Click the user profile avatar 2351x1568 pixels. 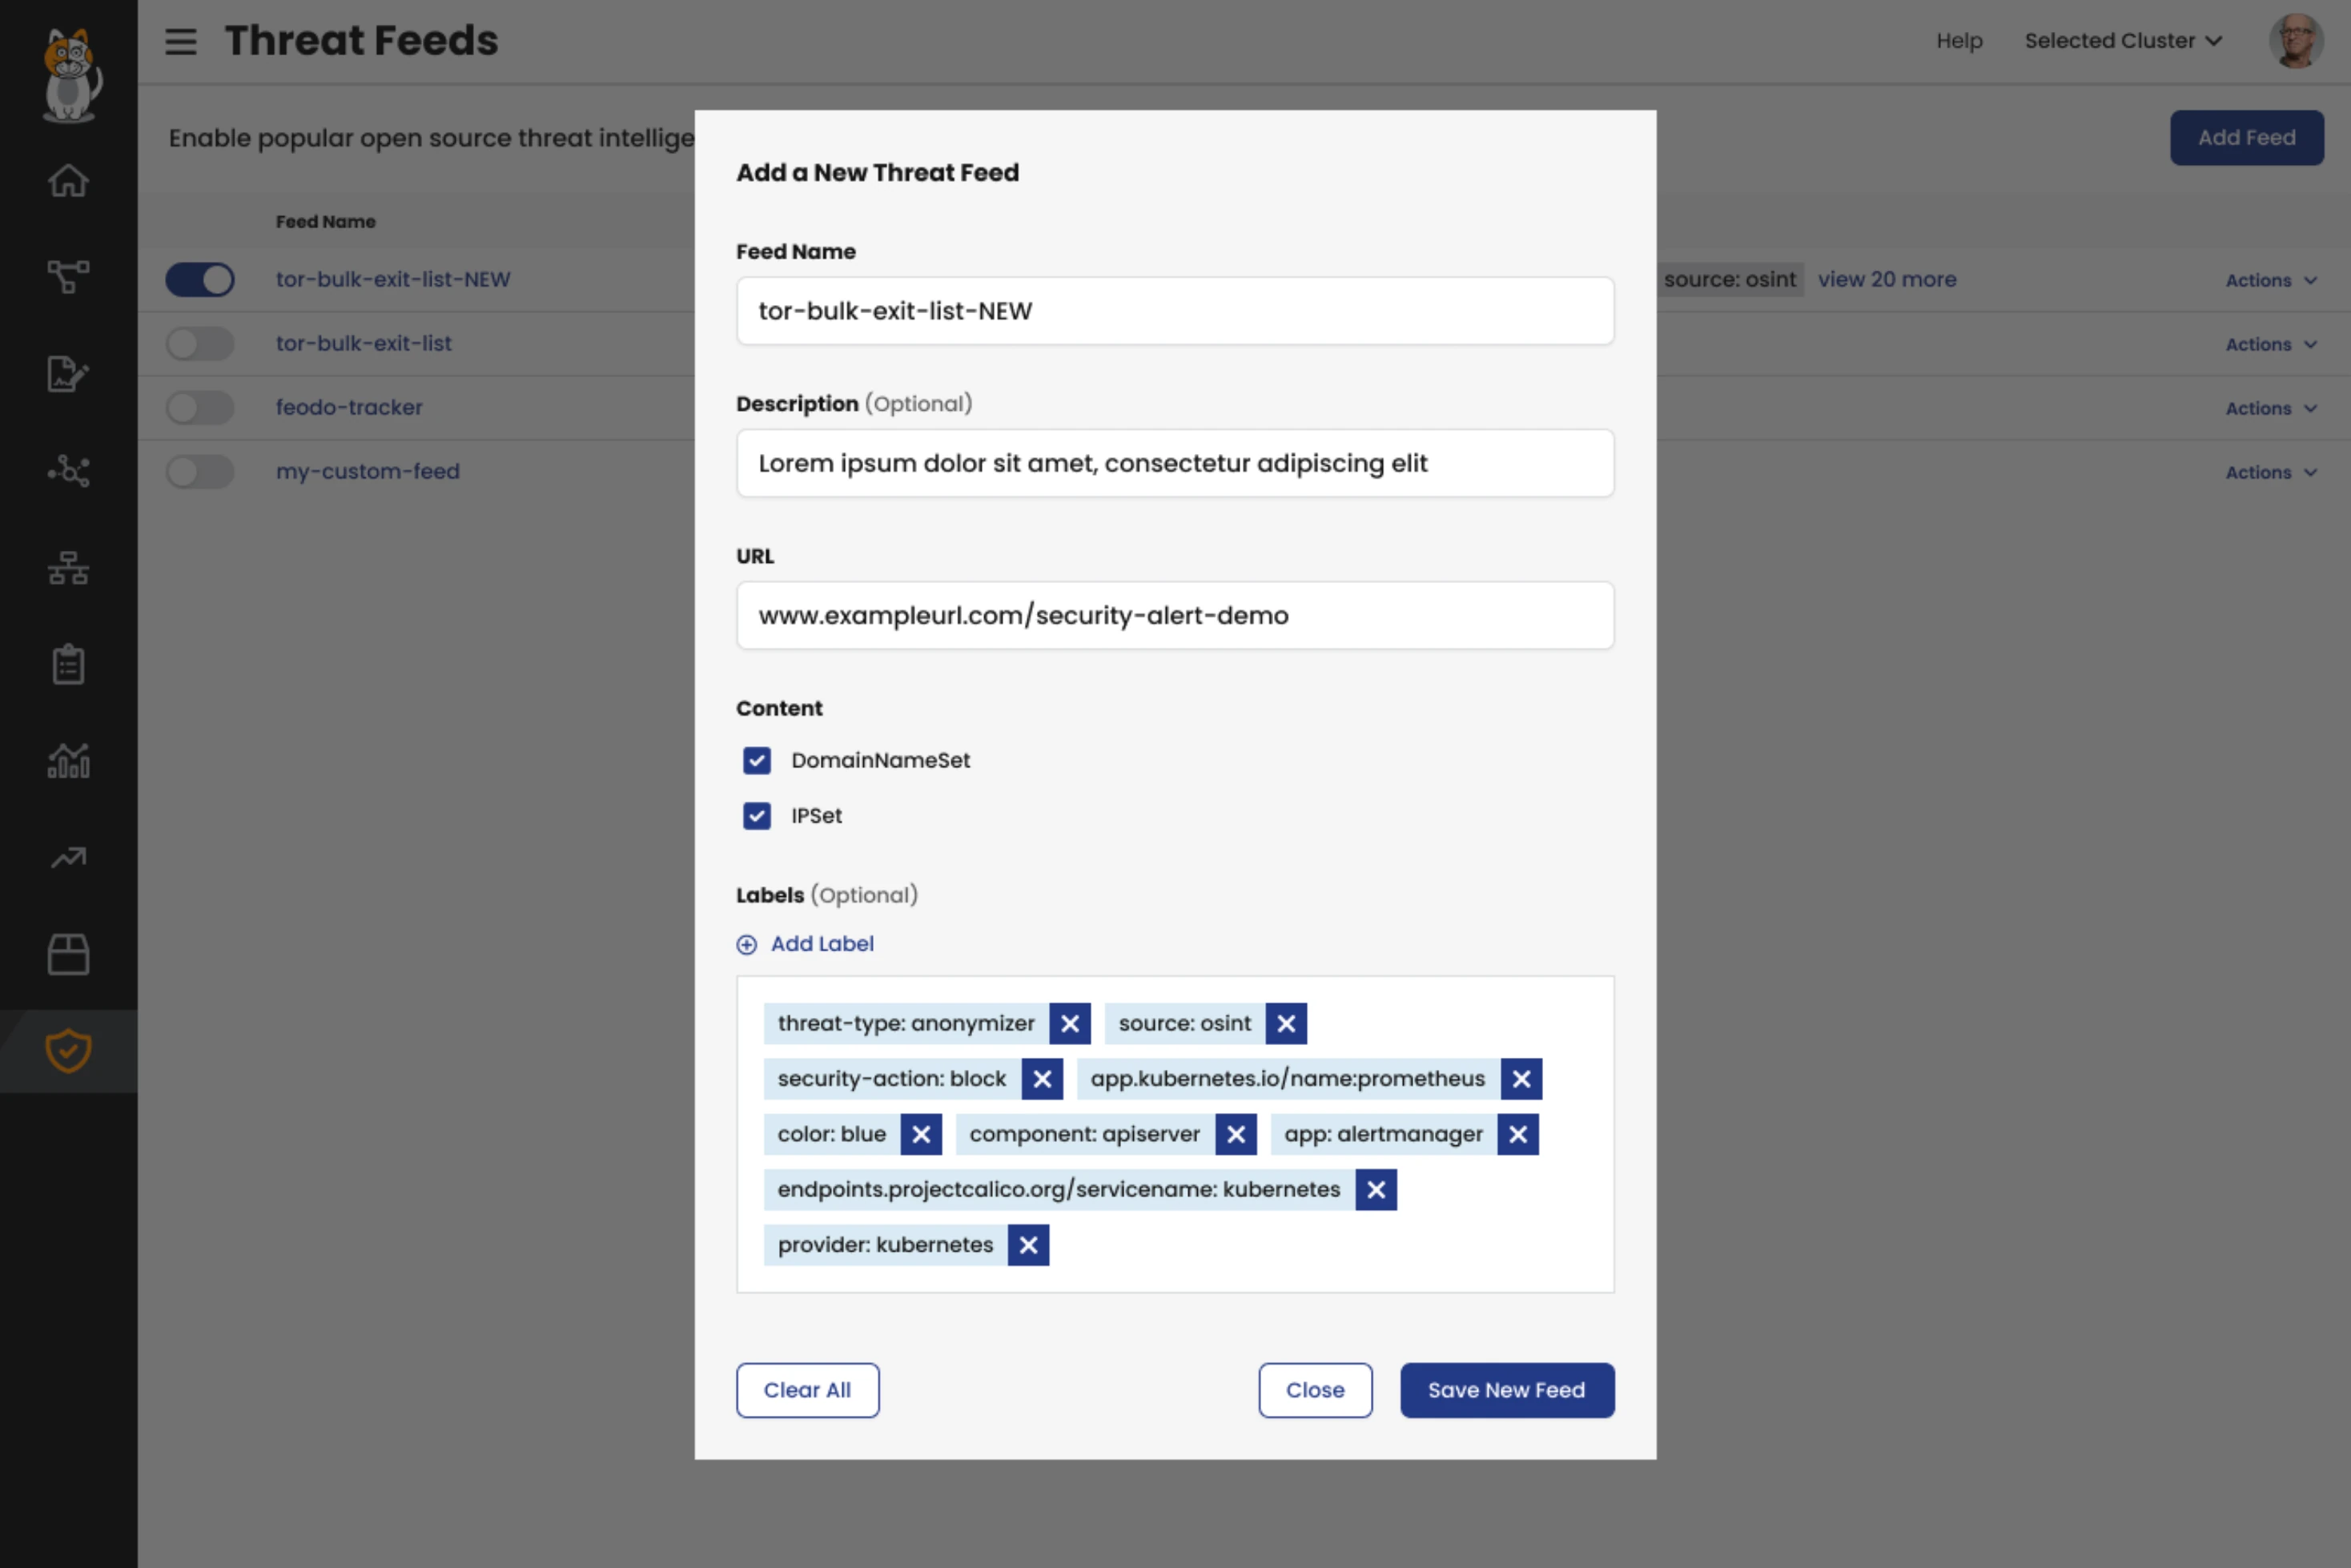[2295, 41]
